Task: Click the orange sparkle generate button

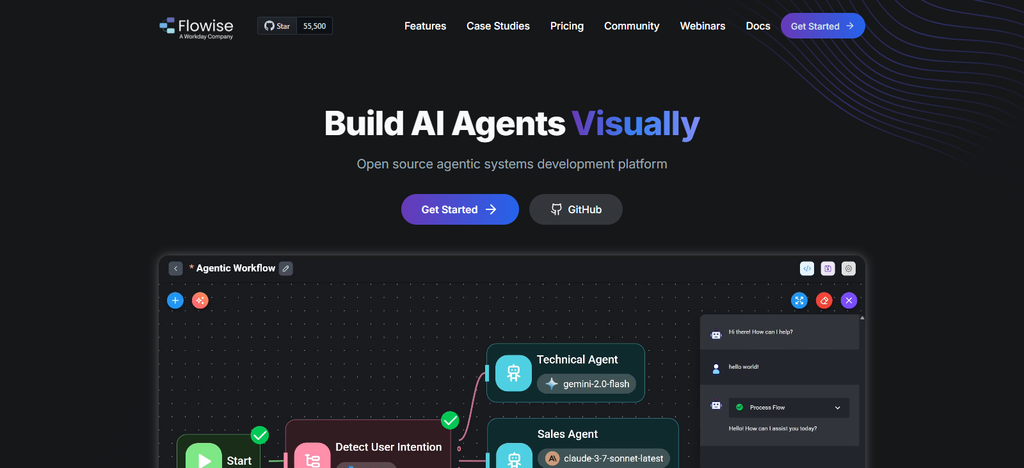Action: coord(200,300)
